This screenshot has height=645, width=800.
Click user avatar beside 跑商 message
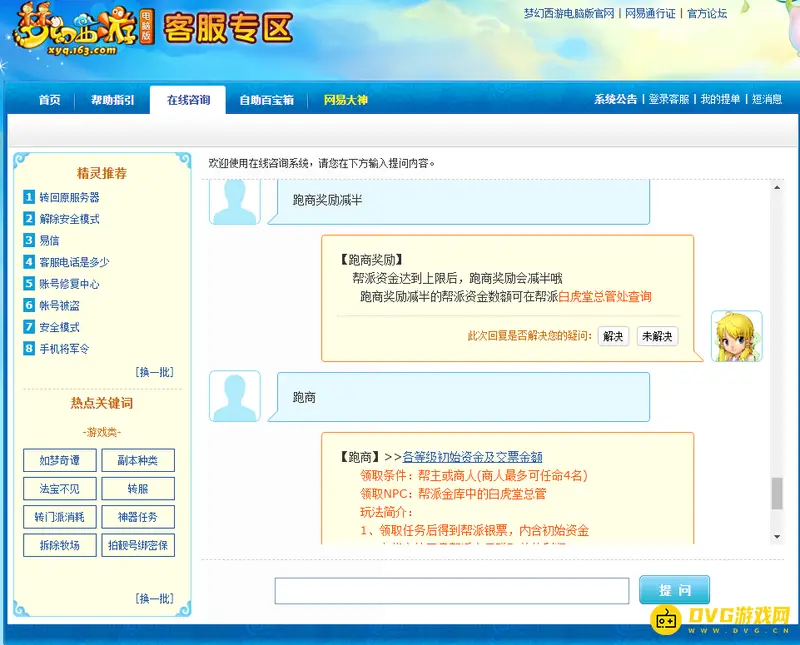[x=235, y=396]
